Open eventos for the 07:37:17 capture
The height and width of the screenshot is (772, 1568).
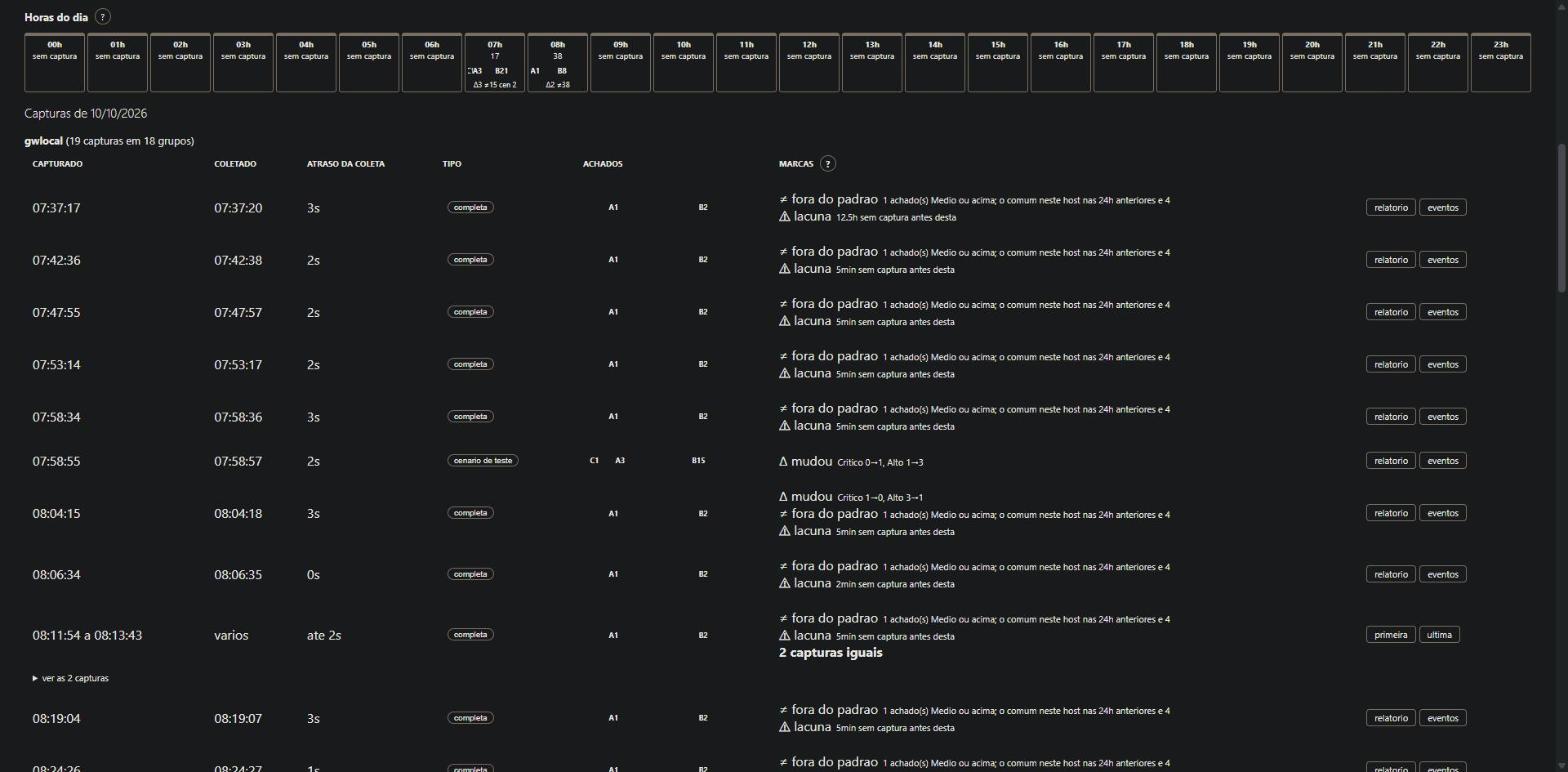point(1443,208)
